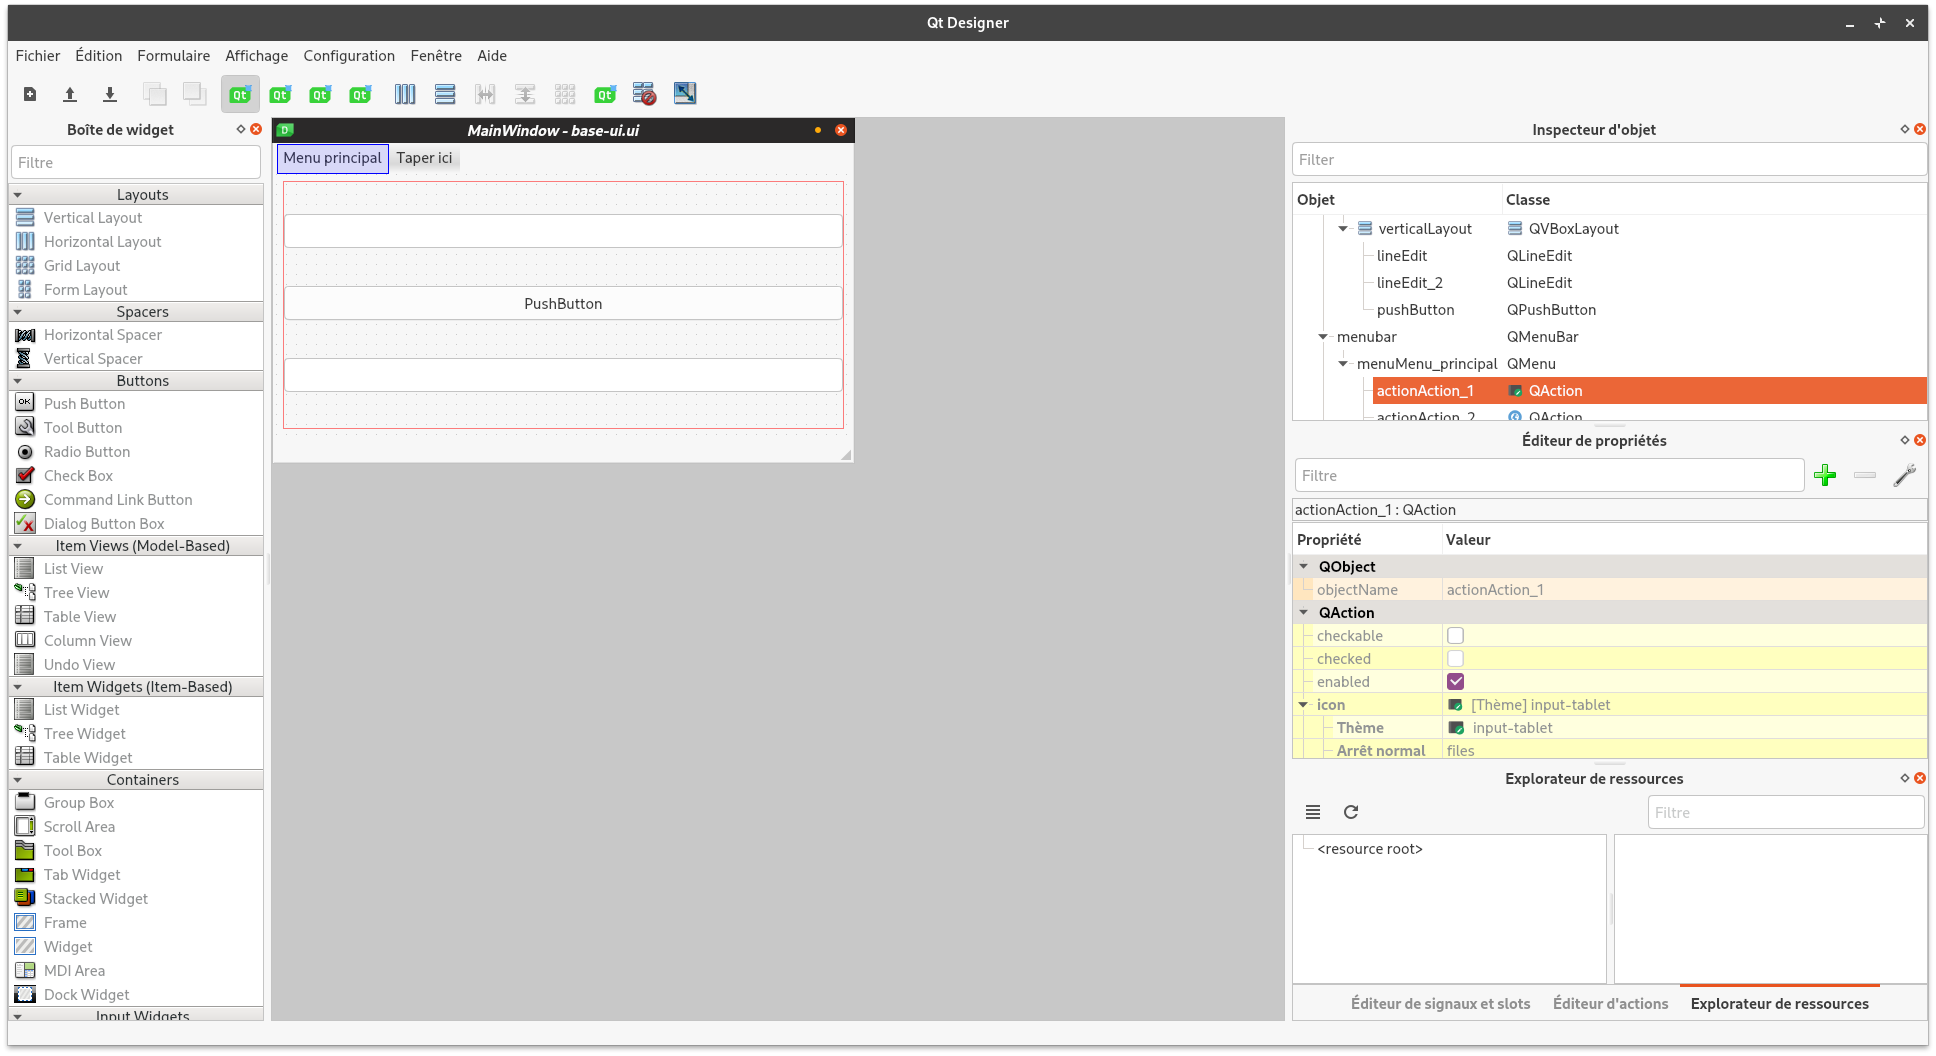Collapse the QAction property group
The width and height of the screenshot is (1936, 1056).
point(1304,612)
